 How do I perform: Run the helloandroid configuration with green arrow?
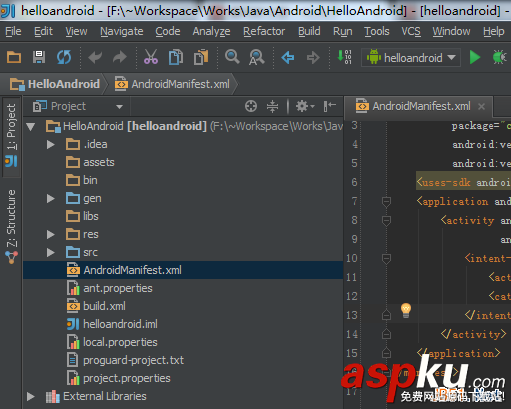(475, 57)
